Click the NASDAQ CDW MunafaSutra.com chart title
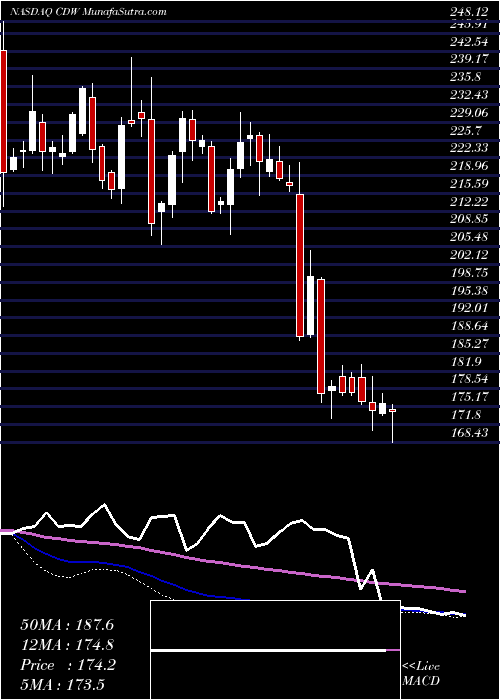Image resolution: width=500 pixels, height=700 pixels. pyautogui.click(x=87, y=12)
